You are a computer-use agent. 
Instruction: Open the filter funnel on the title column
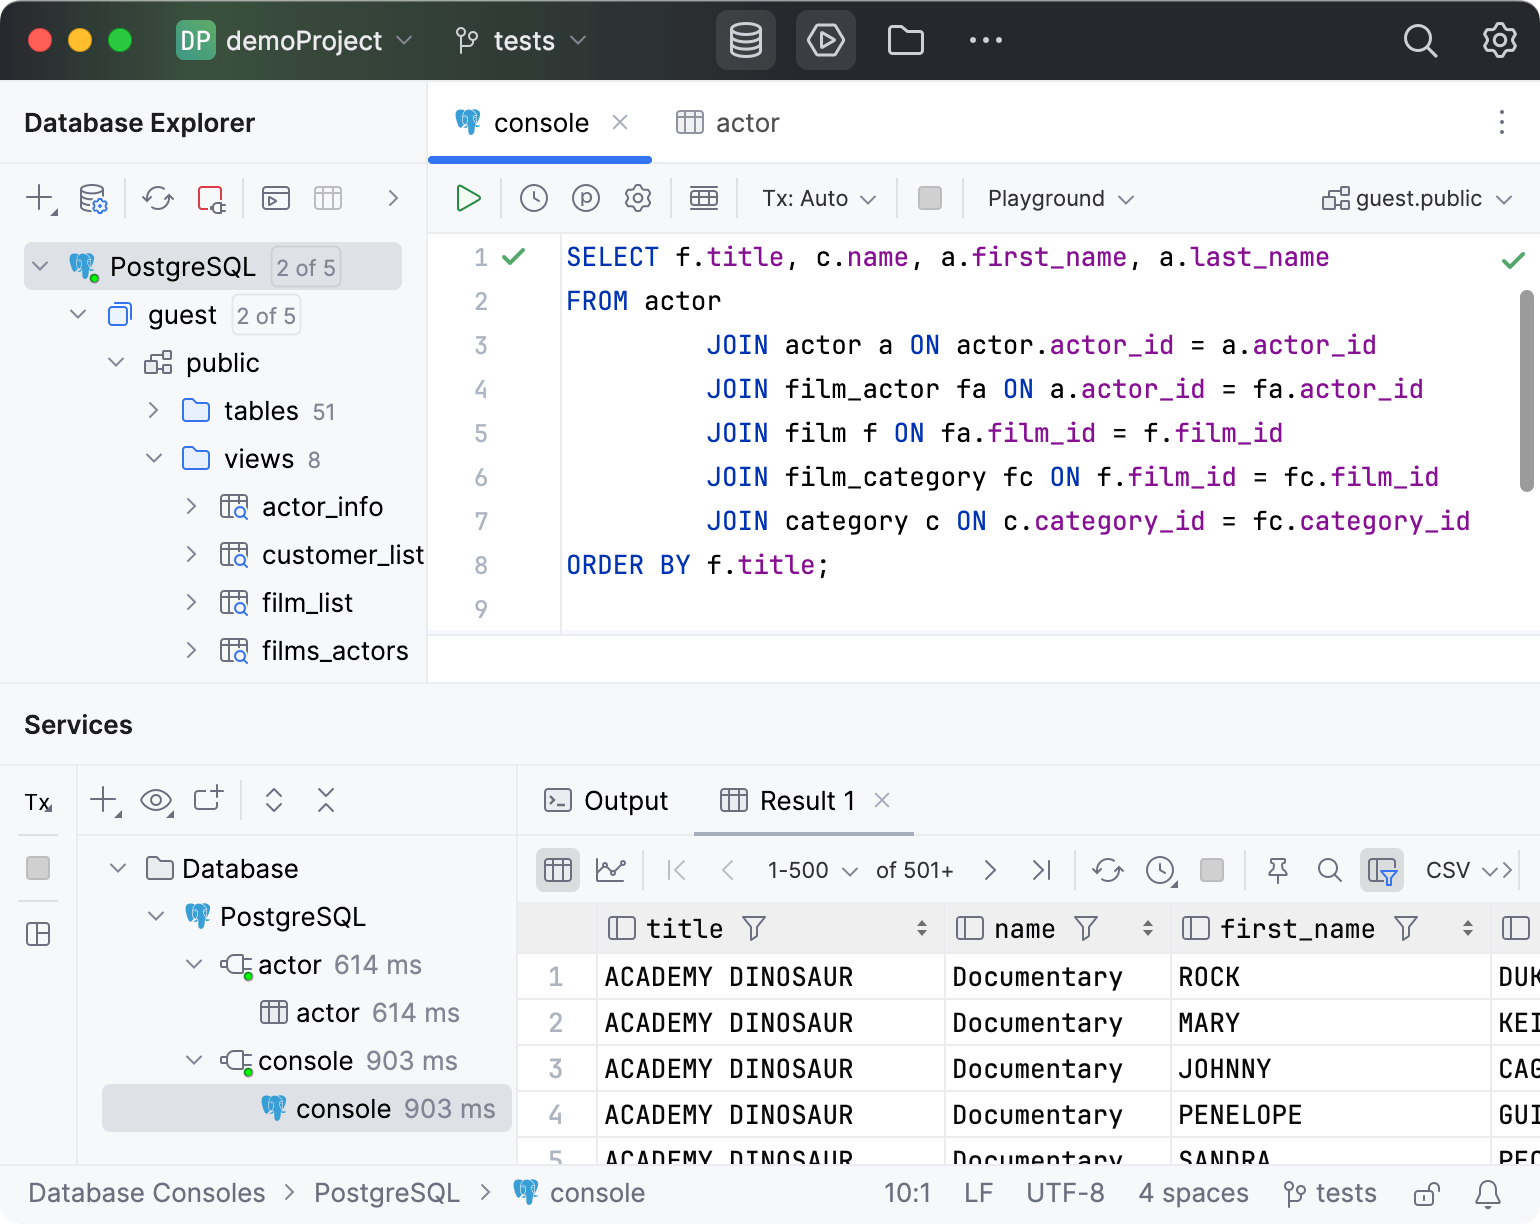click(753, 928)
